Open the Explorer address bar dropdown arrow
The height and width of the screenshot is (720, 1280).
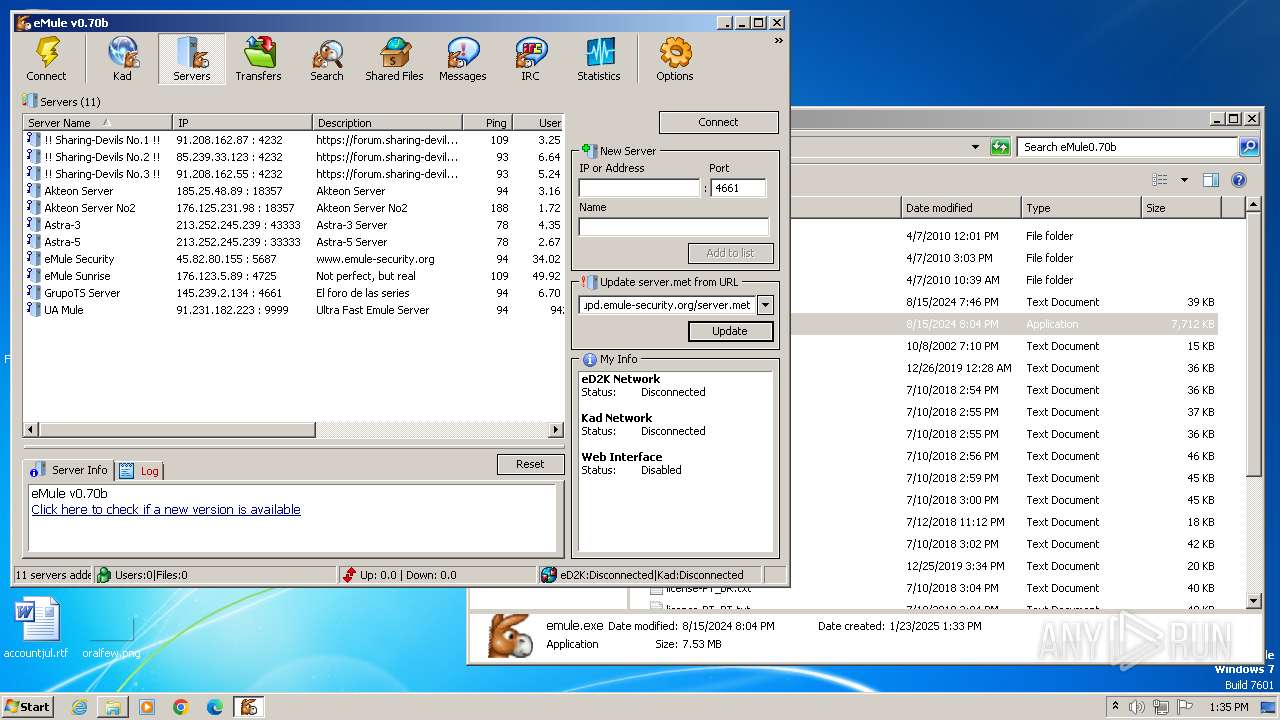click(975, 147)
